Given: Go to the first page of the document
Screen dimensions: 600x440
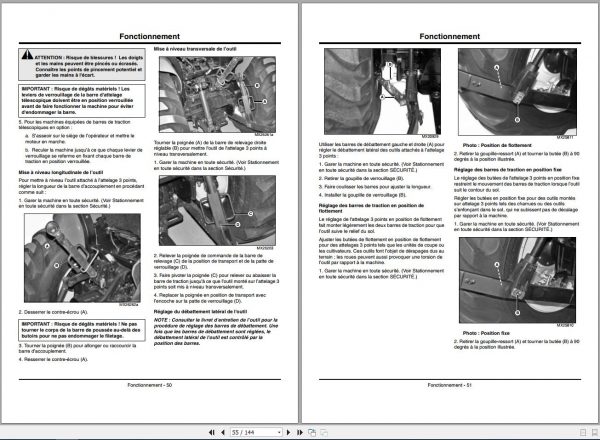Looking at the screenshot, I should (x=212, y=432).
